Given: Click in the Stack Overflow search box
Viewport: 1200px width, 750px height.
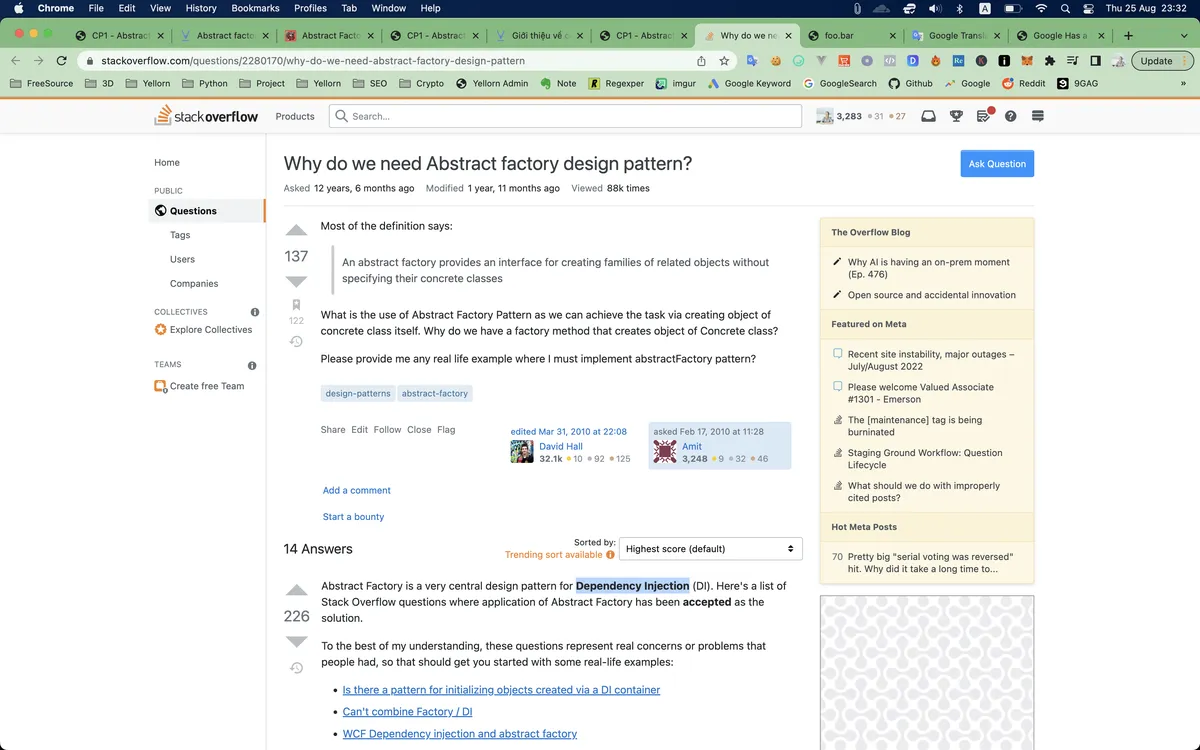Looking at the screenshot, I should point(565,116).
